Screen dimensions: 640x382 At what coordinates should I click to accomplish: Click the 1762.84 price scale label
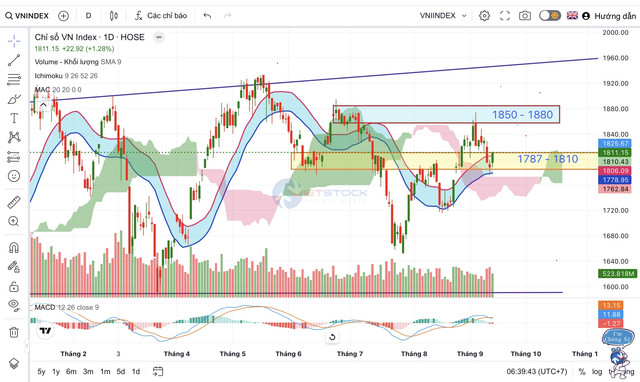point(615,189)
